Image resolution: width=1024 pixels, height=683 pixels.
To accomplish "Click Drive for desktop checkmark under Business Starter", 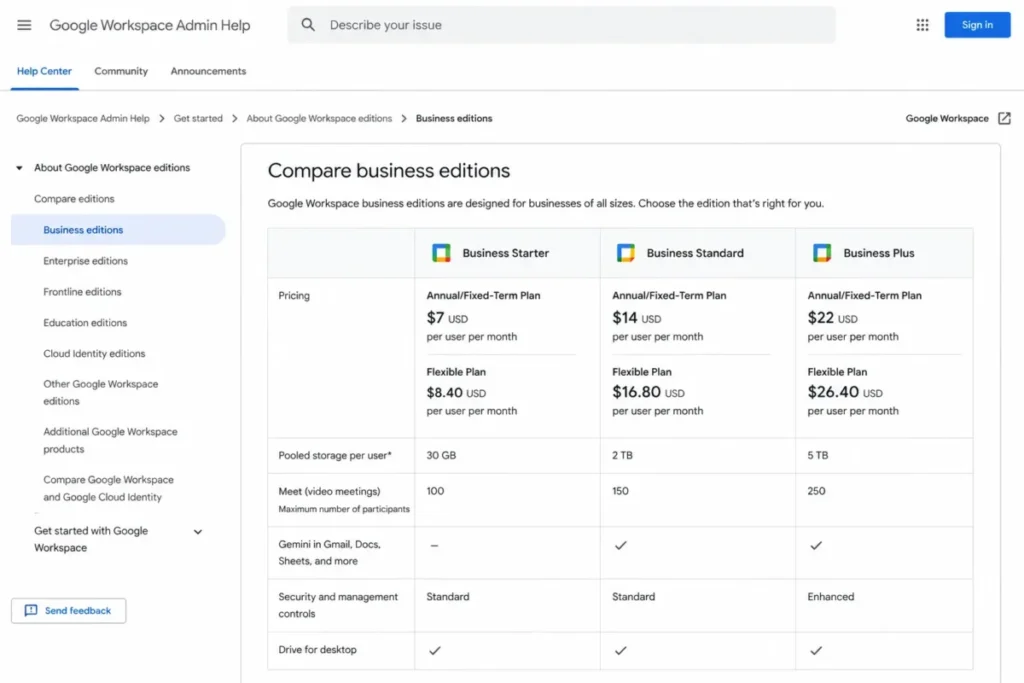I will 434,650.
